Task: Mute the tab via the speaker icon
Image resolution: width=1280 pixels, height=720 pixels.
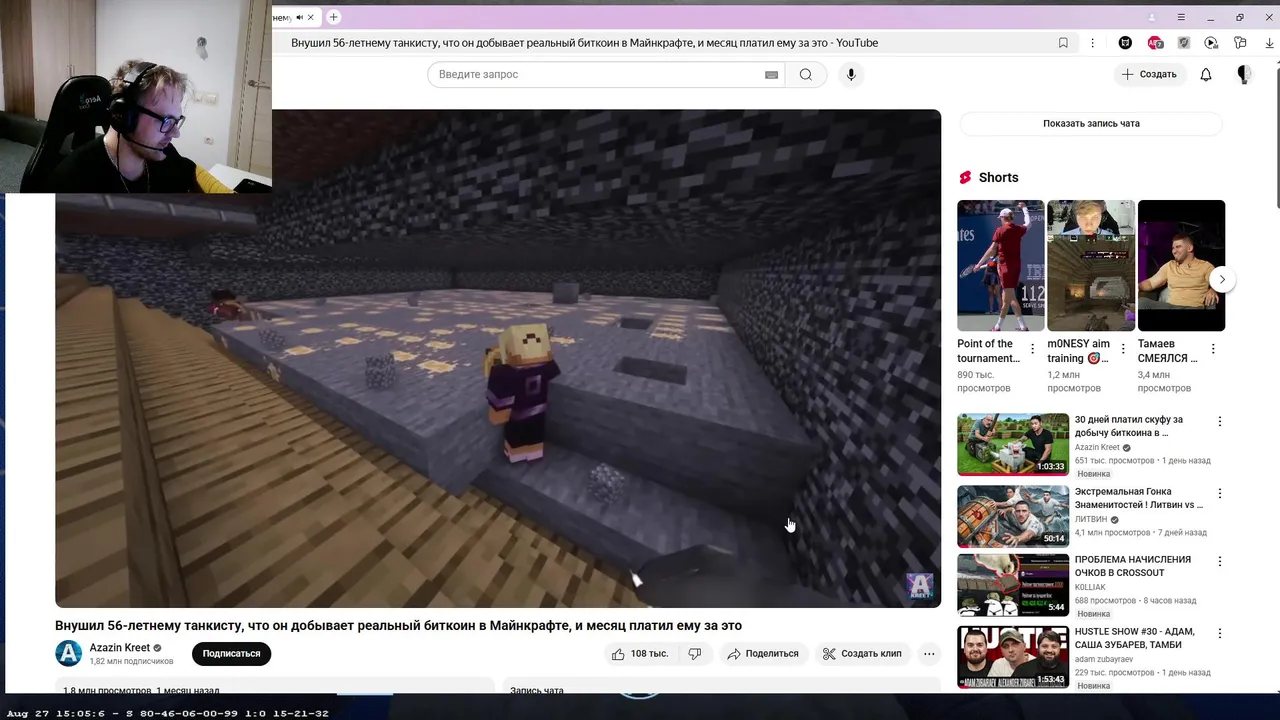Action: coord(299,17)
